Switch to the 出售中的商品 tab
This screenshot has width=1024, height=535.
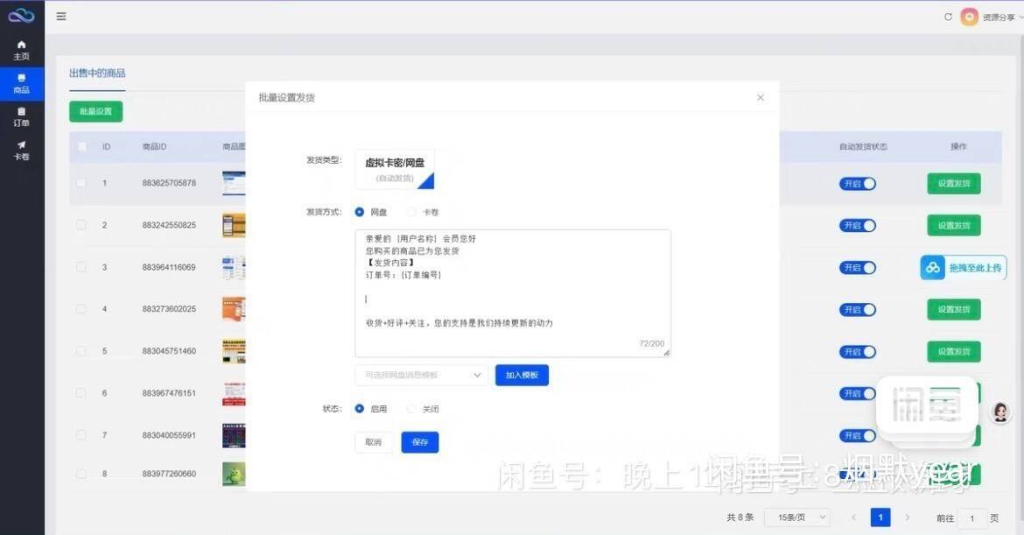pos(97,74)
